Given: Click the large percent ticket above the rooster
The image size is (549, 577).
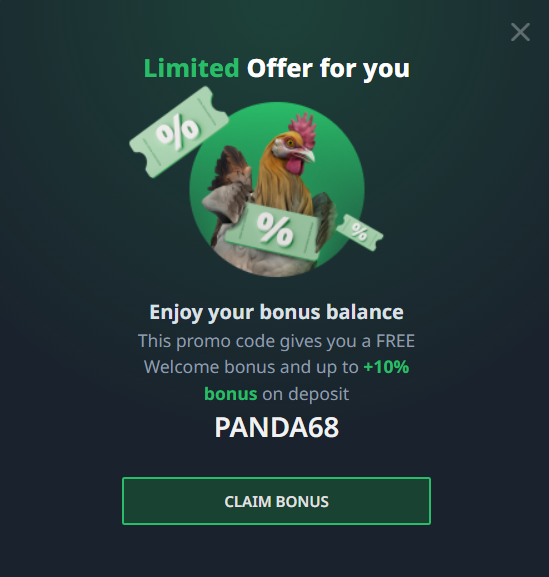Looking at the screenshot, I should pyautogui.click(x=179, y=132).
